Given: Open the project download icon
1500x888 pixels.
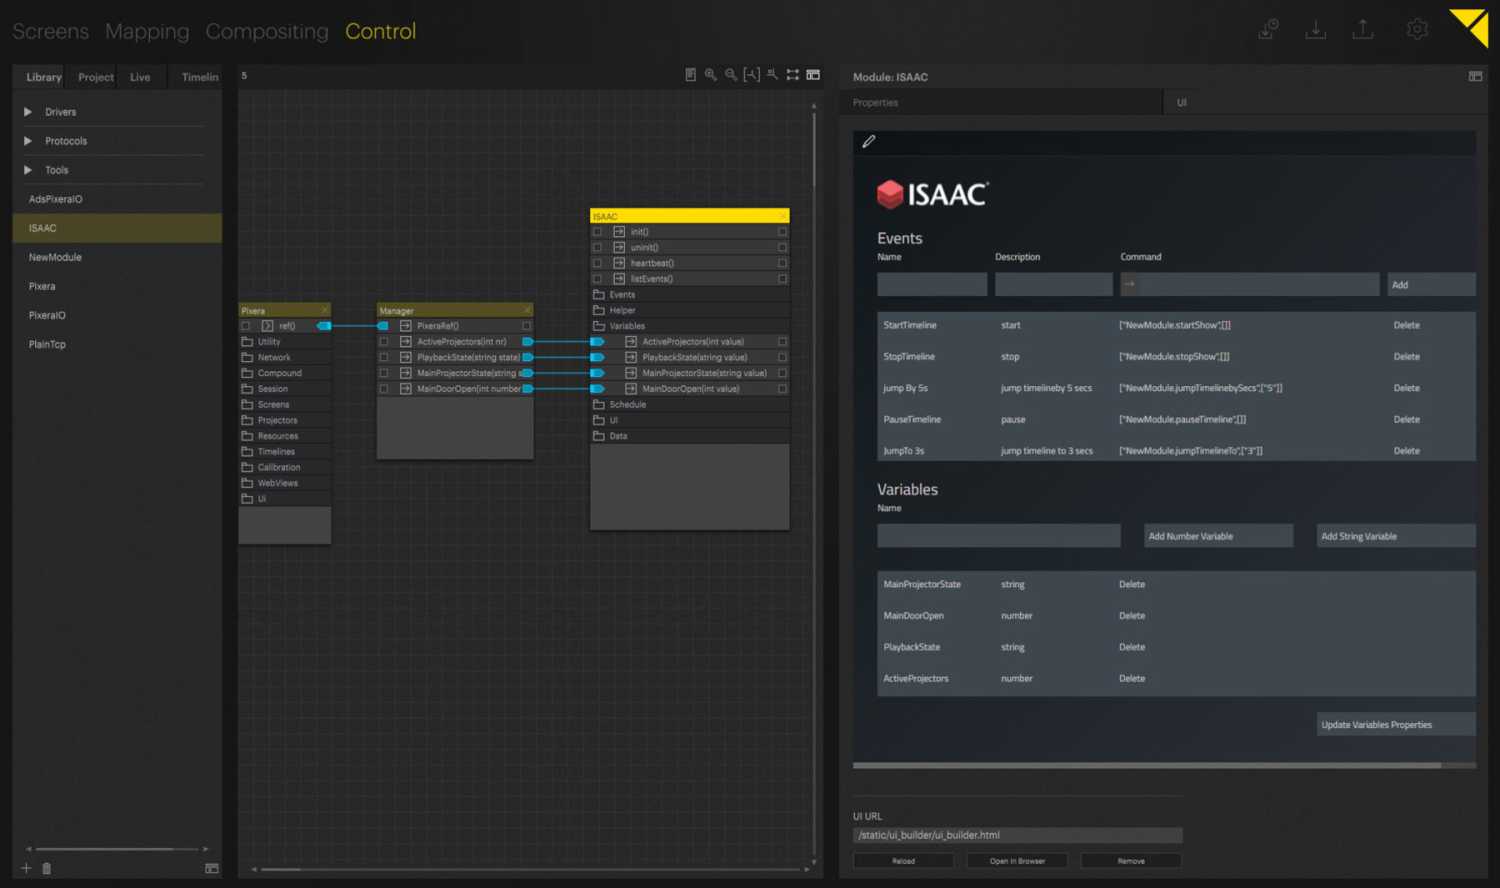Looking at the screenshot, I should click(1316, 29).
